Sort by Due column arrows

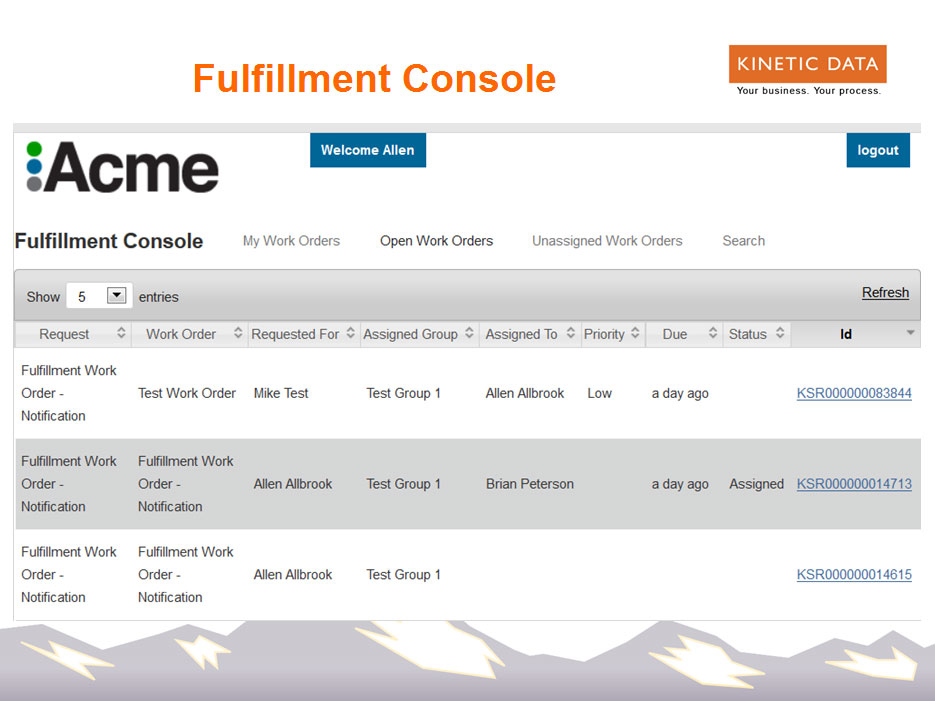tap(713, 333)
